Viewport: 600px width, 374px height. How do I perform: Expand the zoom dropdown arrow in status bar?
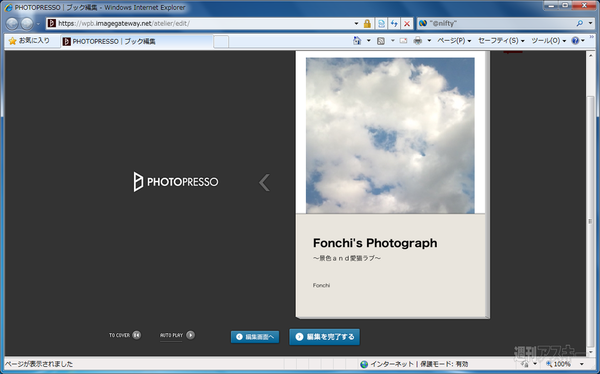point(582,364)
